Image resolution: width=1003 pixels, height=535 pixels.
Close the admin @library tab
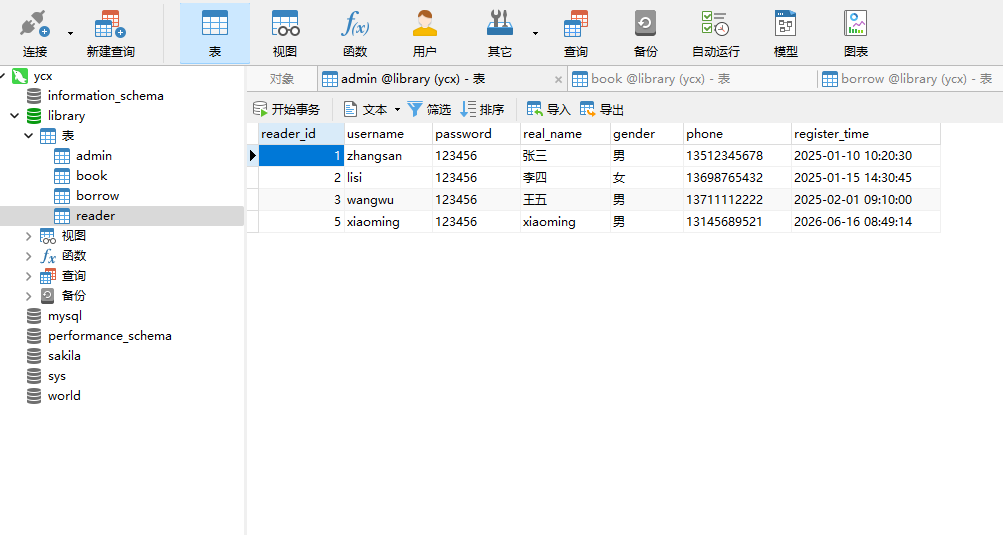pyautogui.click(x=558, y=79)
